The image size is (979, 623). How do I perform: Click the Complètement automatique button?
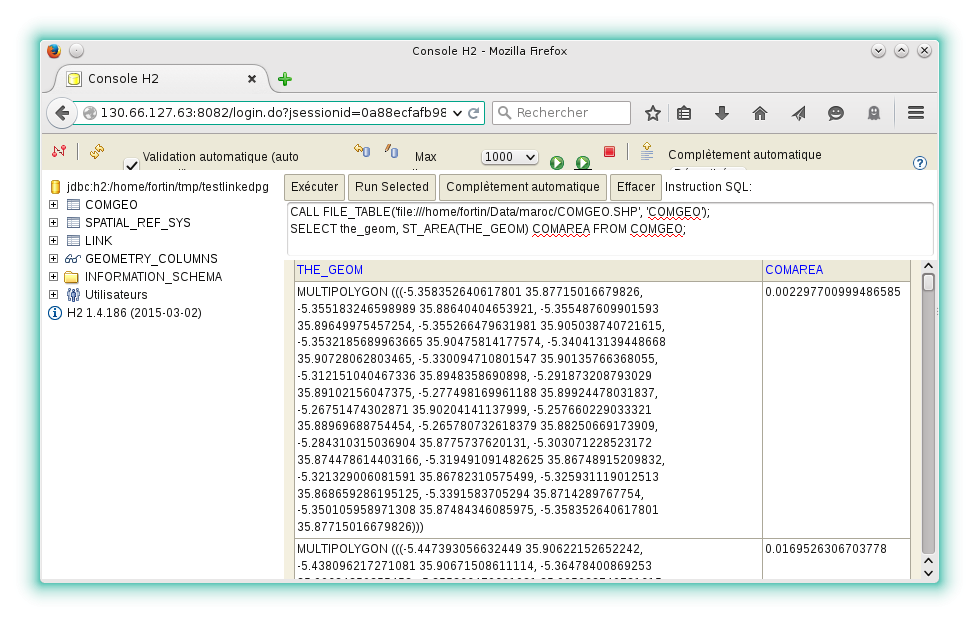point(523,187)
